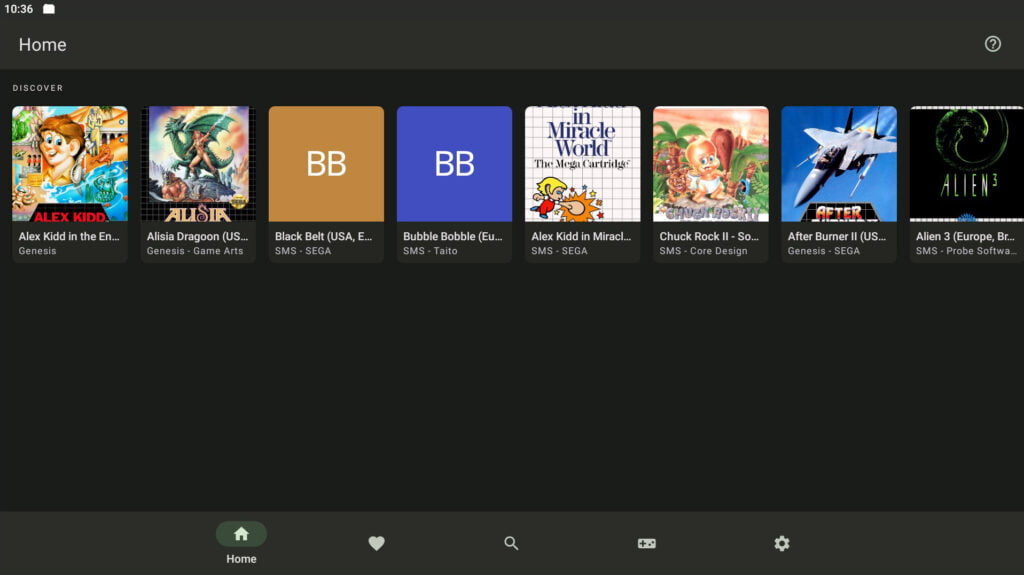Click the 'SMS - Taito' subtitle
The image size is (1024, 575).
click(x=430, y=251)
